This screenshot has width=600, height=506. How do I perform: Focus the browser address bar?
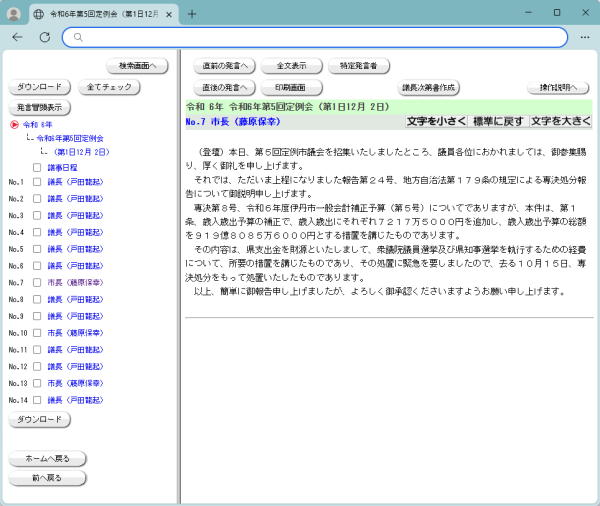tap(315, 37)
